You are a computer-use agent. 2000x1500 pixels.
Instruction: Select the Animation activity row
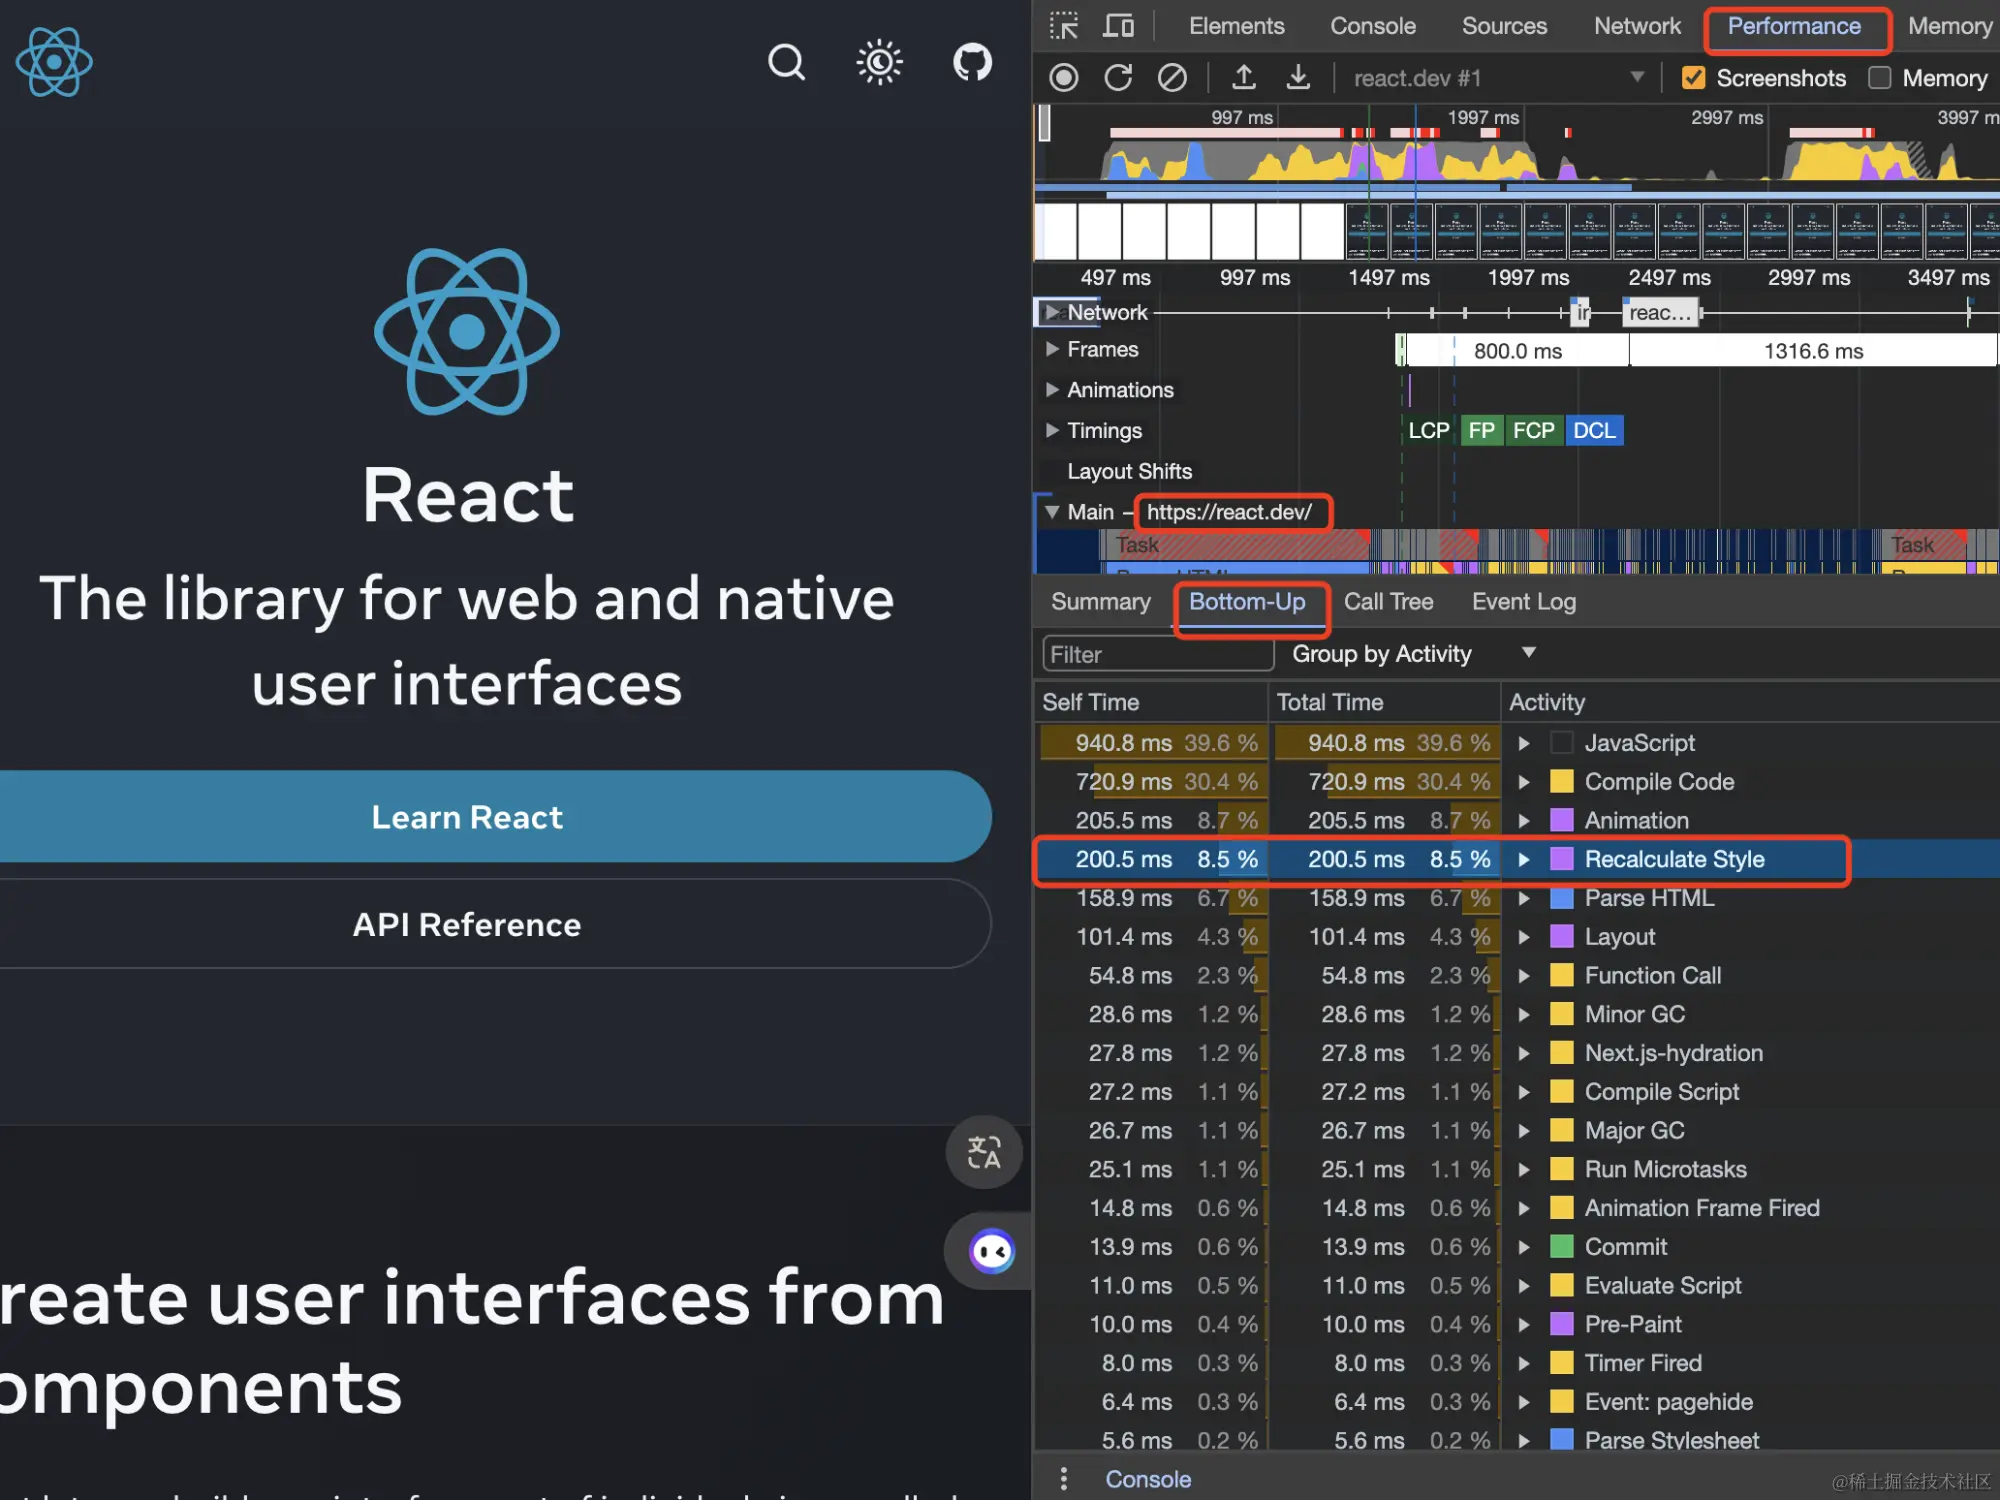[x=1516, y=820]
